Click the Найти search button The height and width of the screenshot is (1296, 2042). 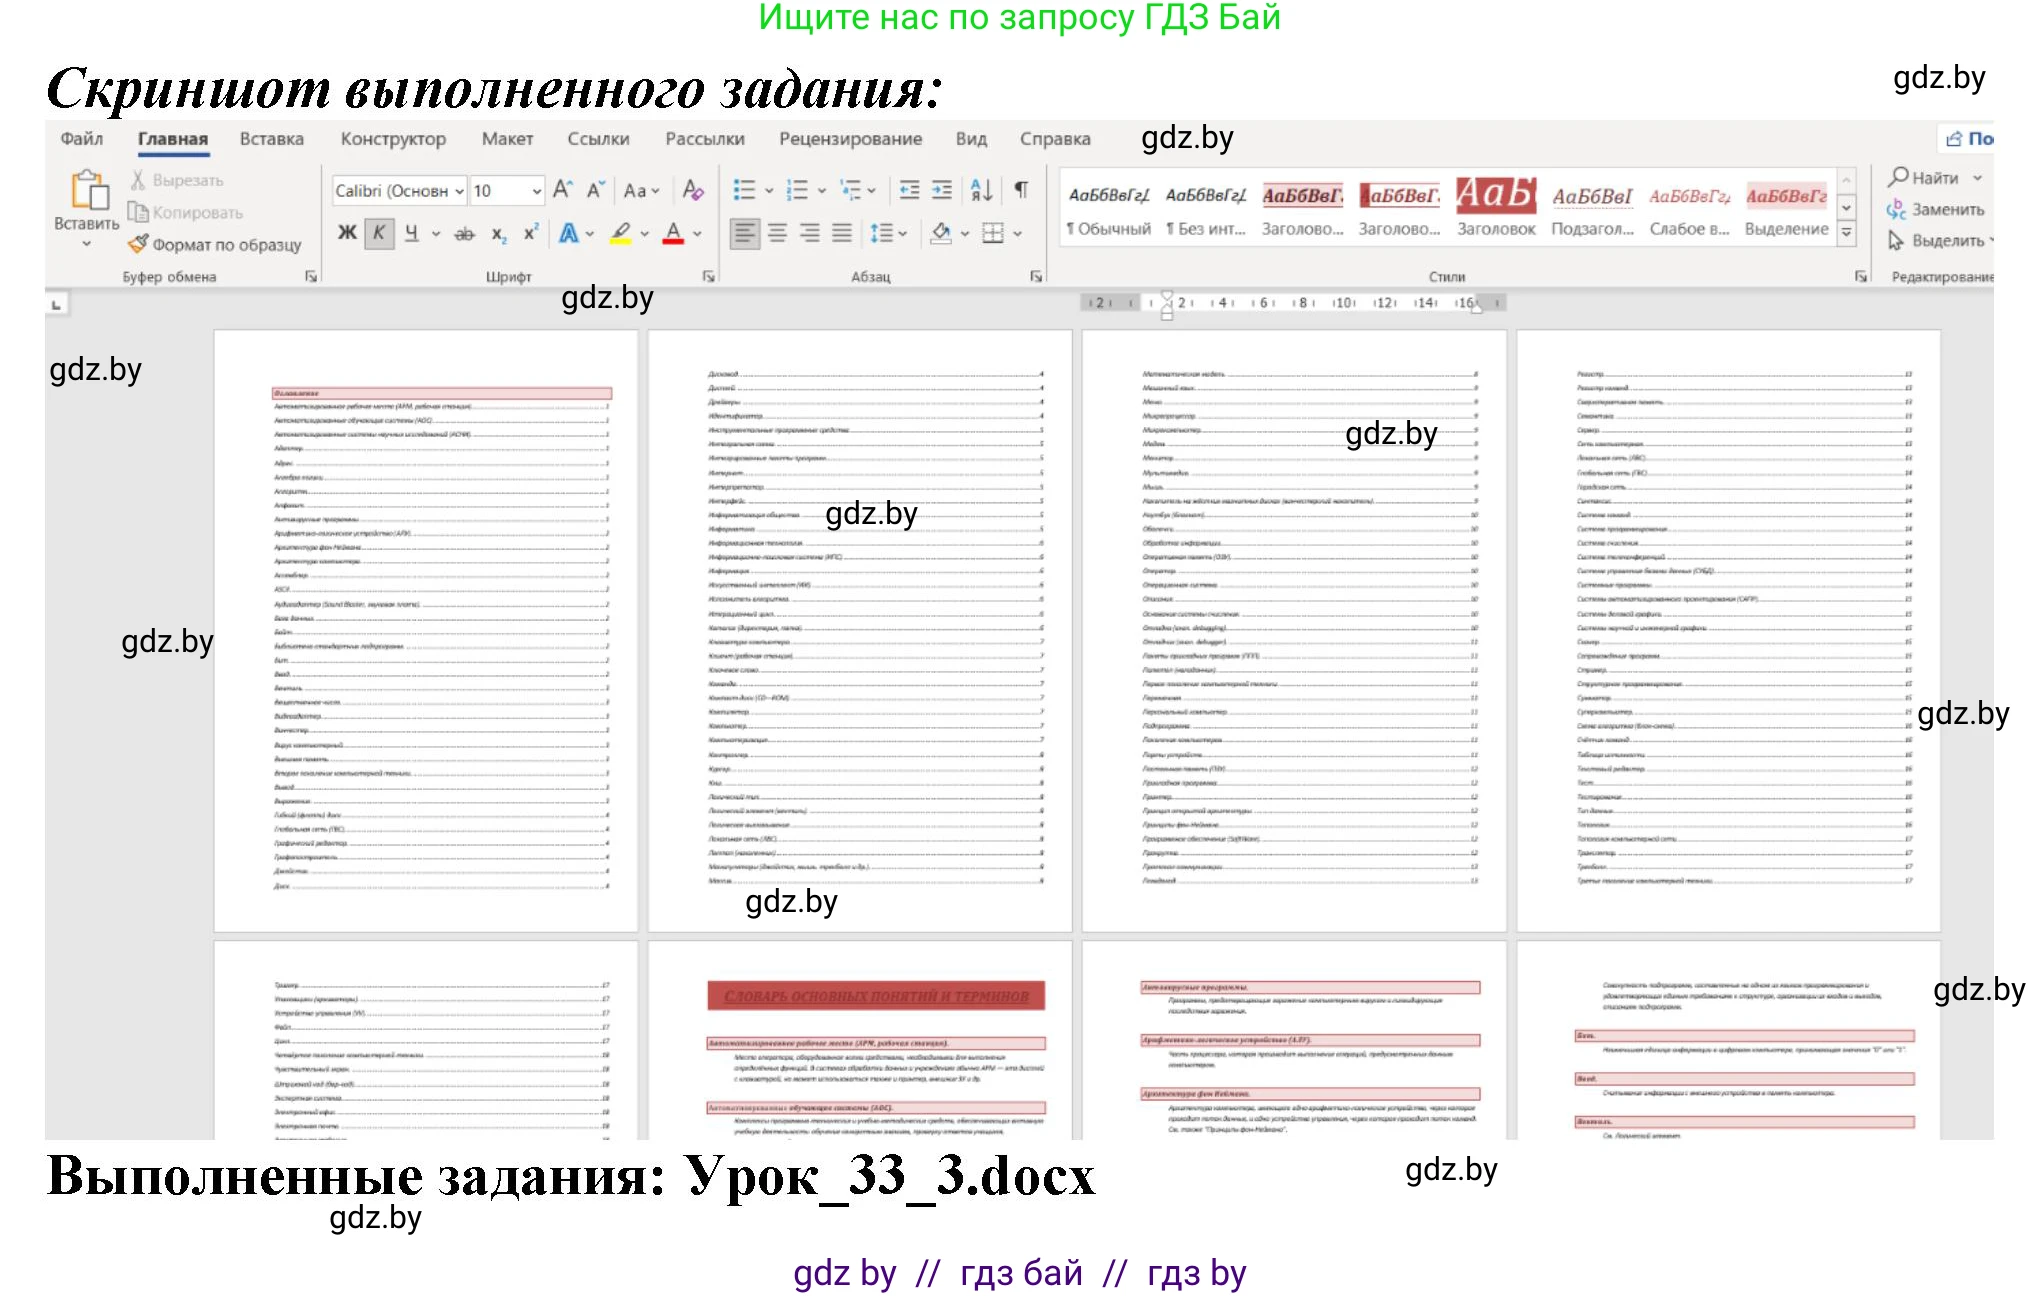click(x=1923, y=177)
